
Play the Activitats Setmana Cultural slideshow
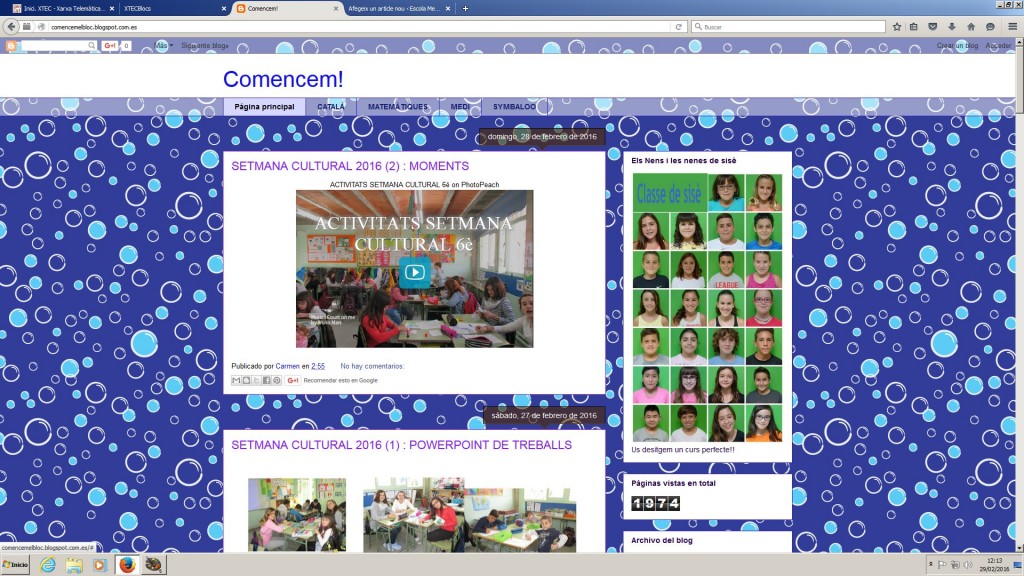414,272
